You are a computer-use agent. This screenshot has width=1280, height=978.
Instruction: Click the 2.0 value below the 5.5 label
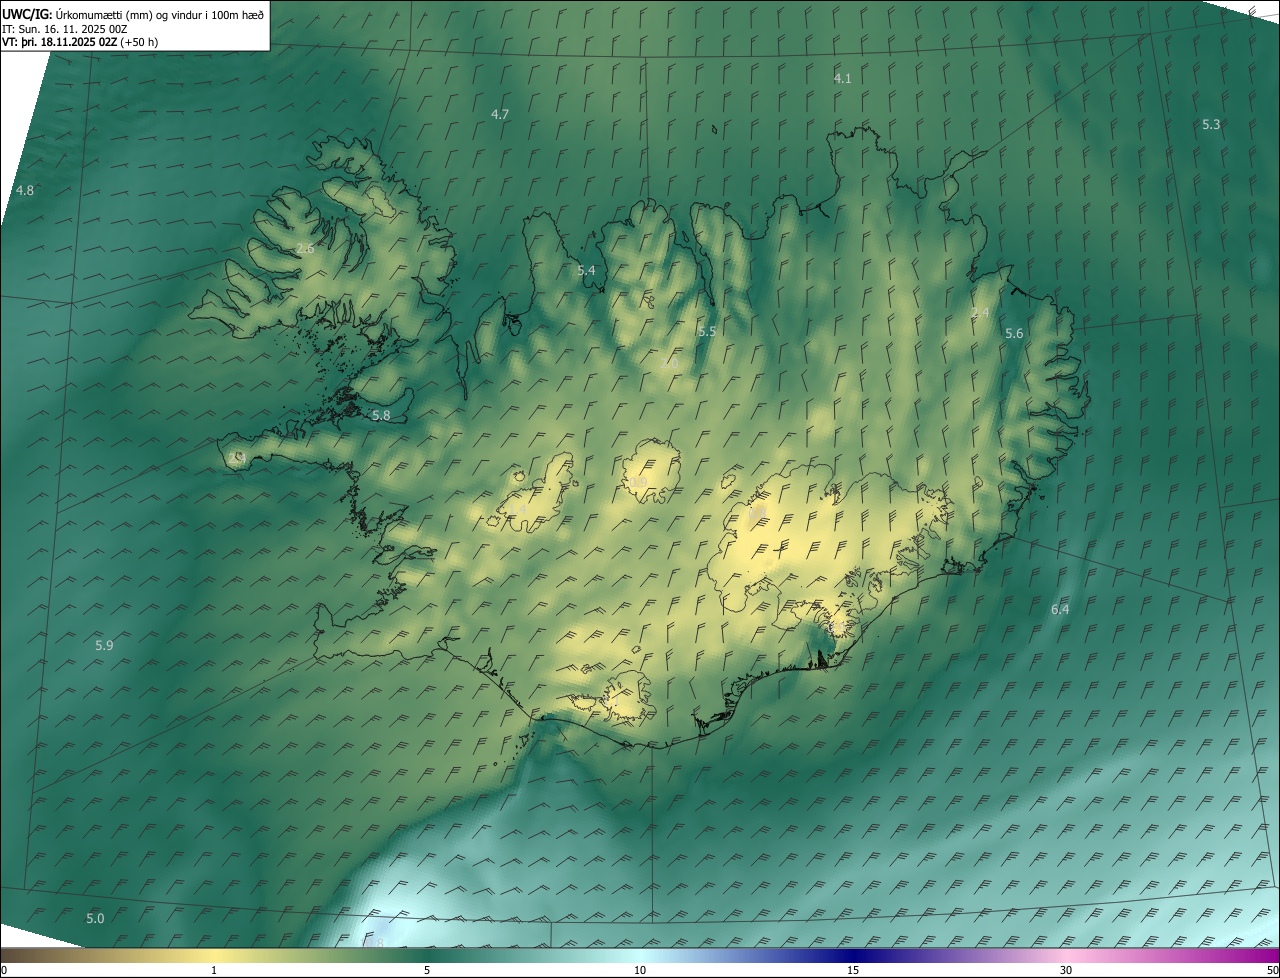coord(669,363)
